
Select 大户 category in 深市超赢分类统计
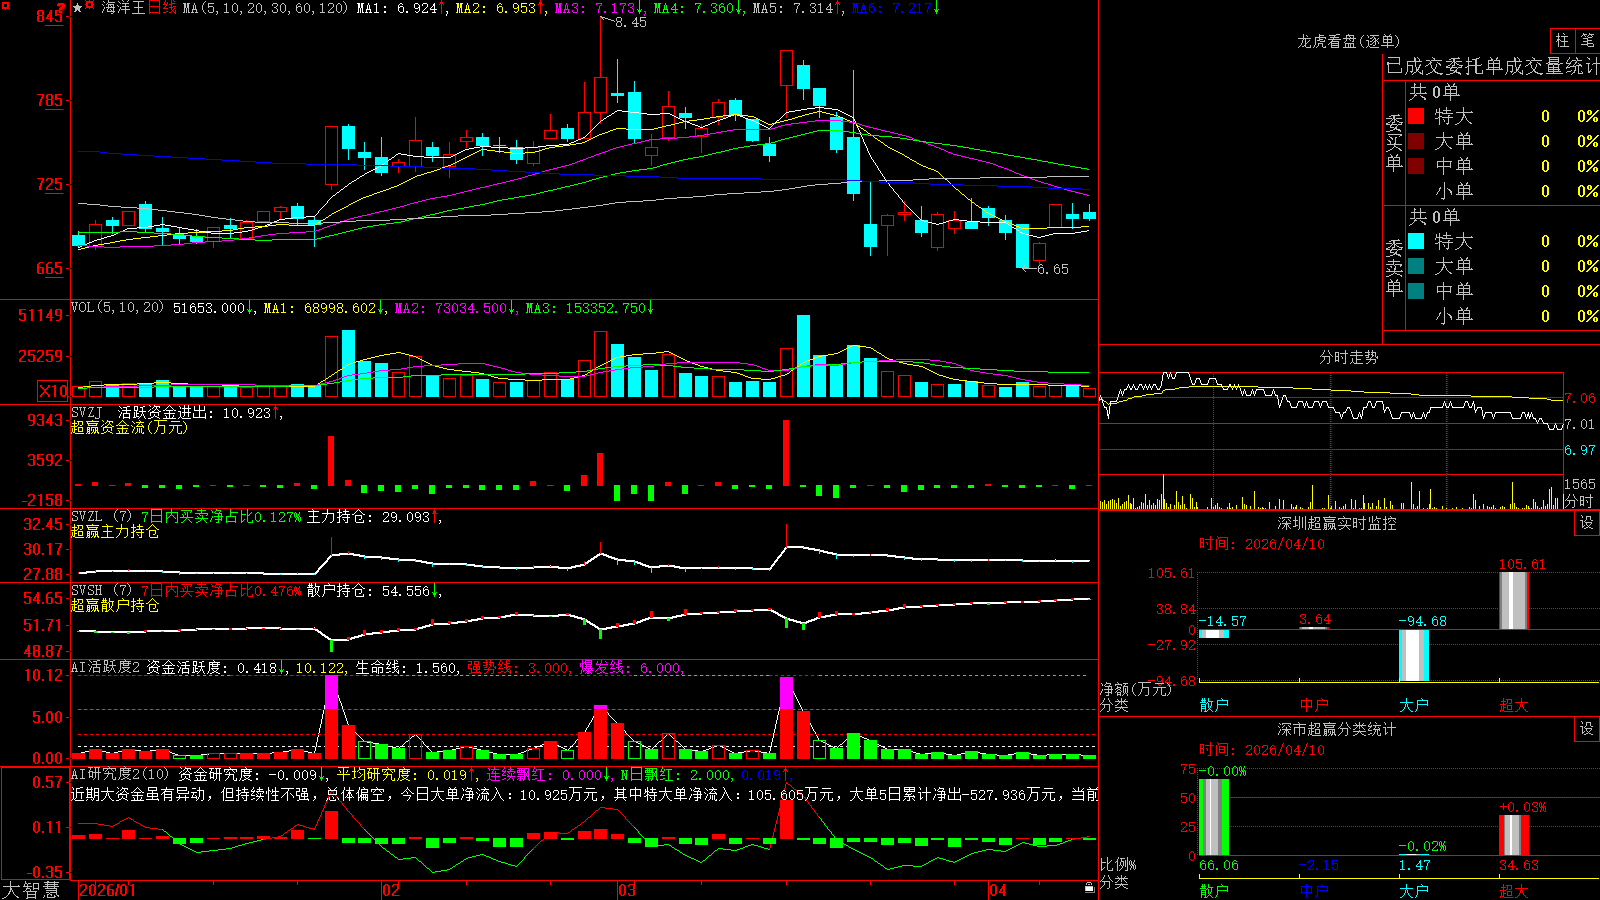tap(1414, 890)
